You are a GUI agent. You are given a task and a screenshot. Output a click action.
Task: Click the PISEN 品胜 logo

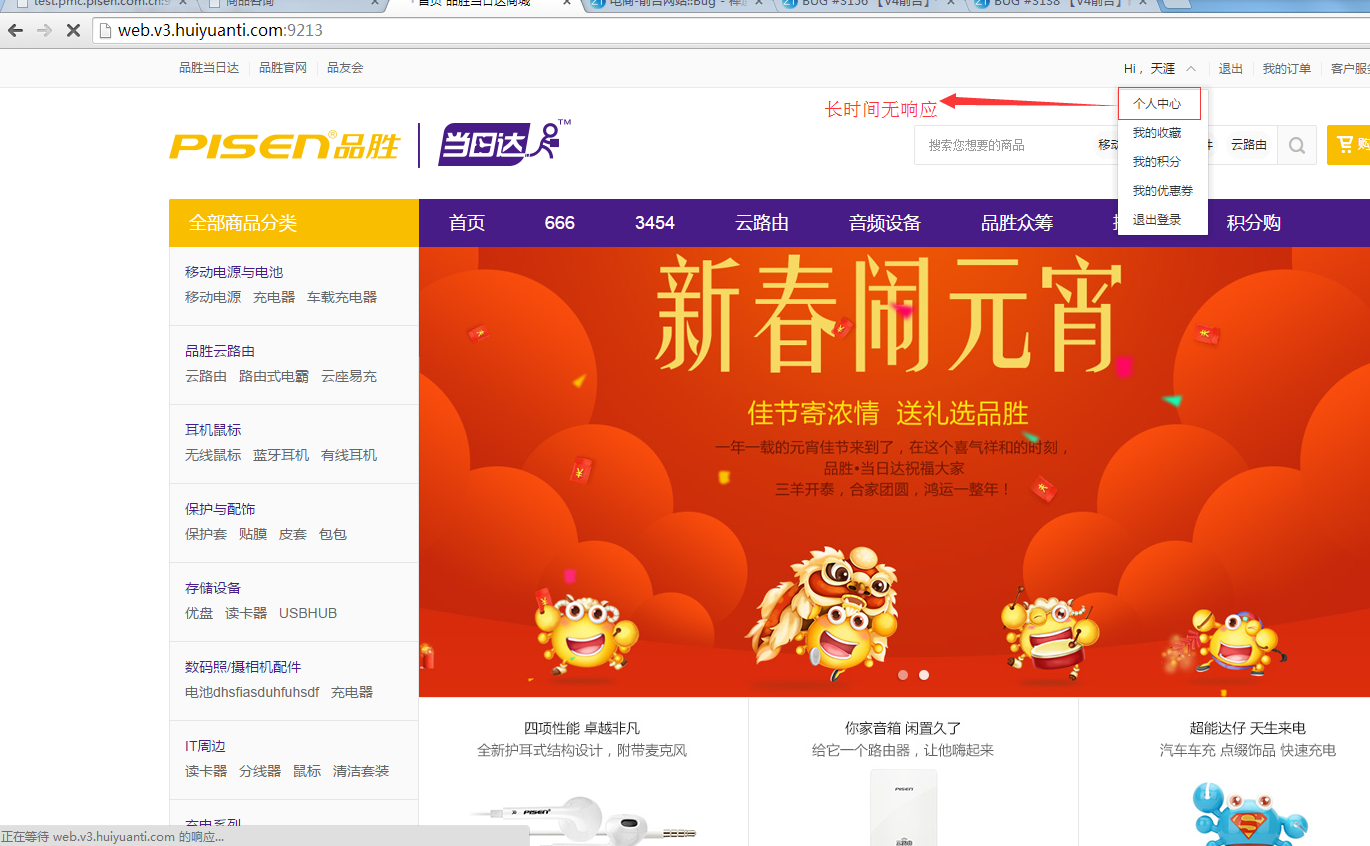285,145
